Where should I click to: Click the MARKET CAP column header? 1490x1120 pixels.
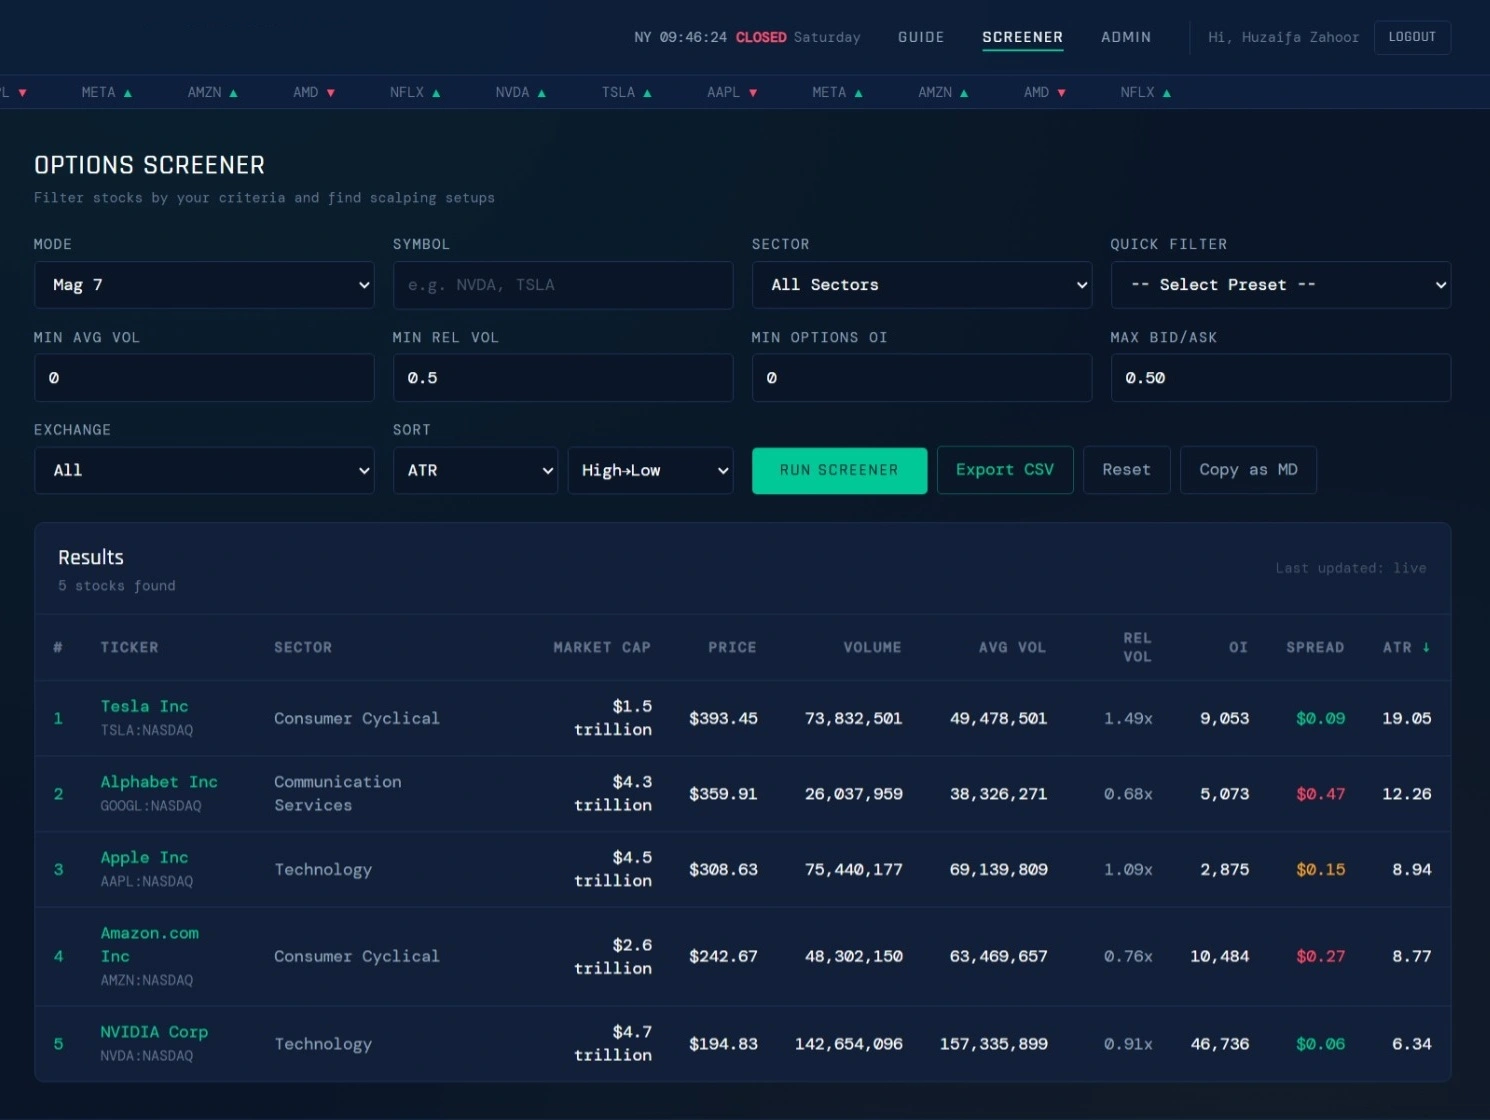click(x=602, y=647)
